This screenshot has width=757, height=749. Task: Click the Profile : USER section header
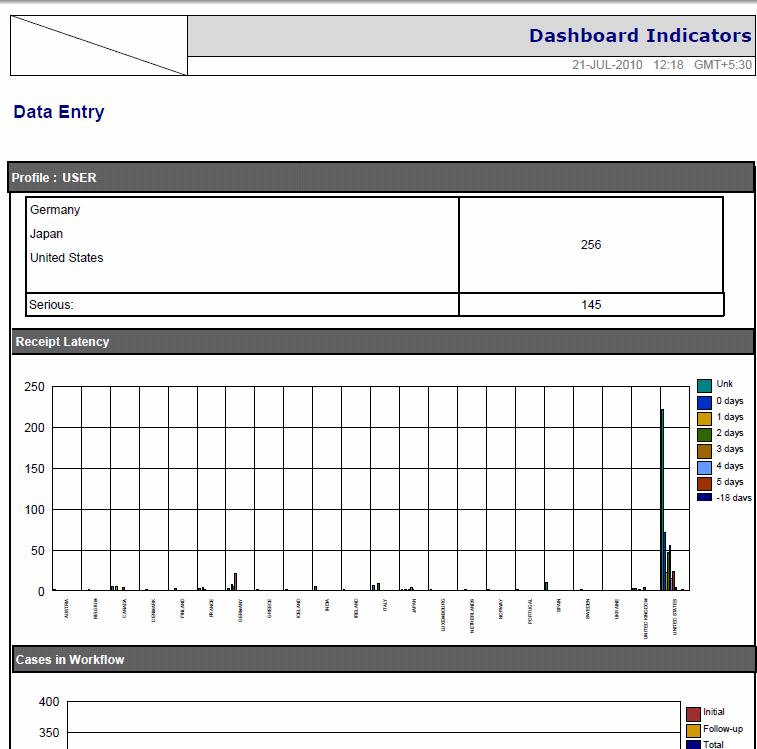[381, 178]
